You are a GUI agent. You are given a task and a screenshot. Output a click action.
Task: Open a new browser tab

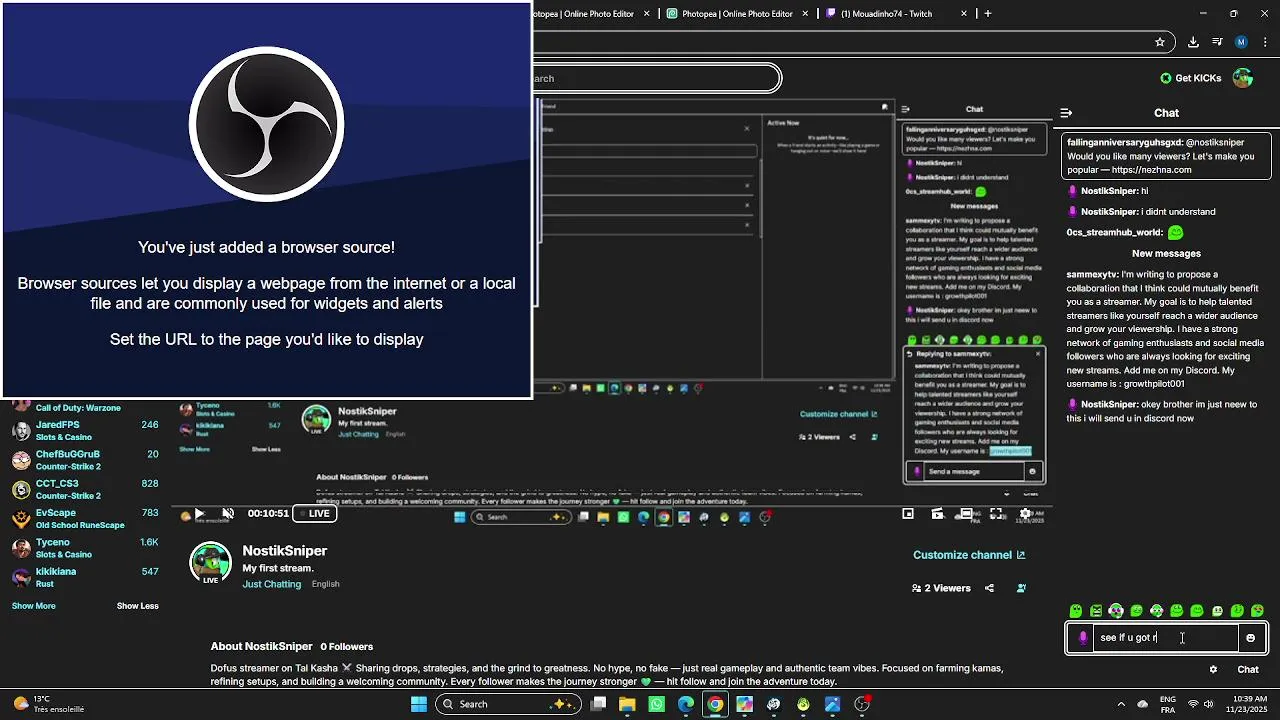tap(988, 14)
